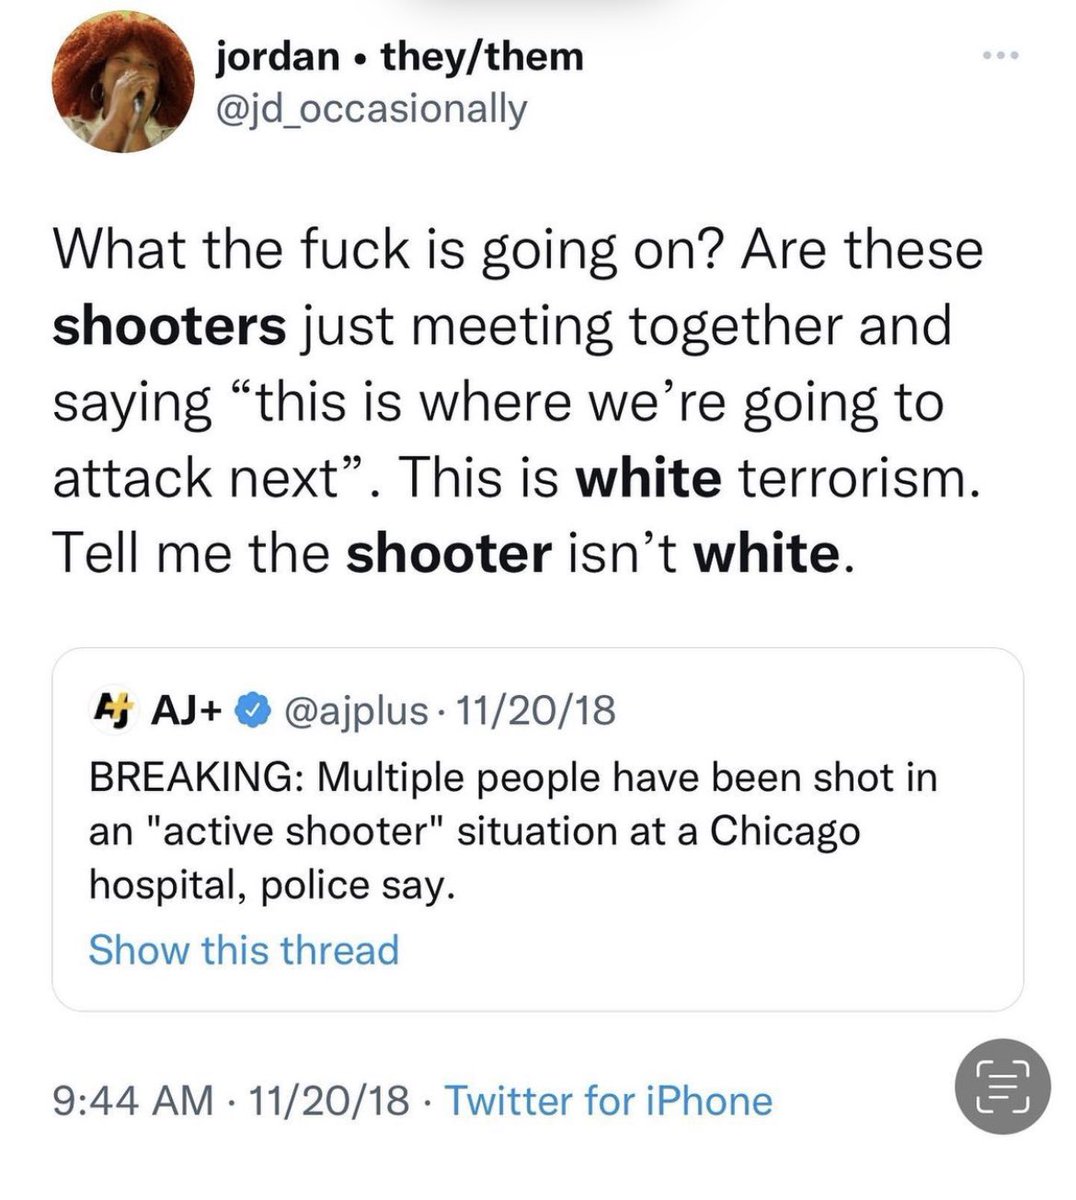
Task: Open the quoted tweet's 11/20/18 date
Action: coord(535,711)
